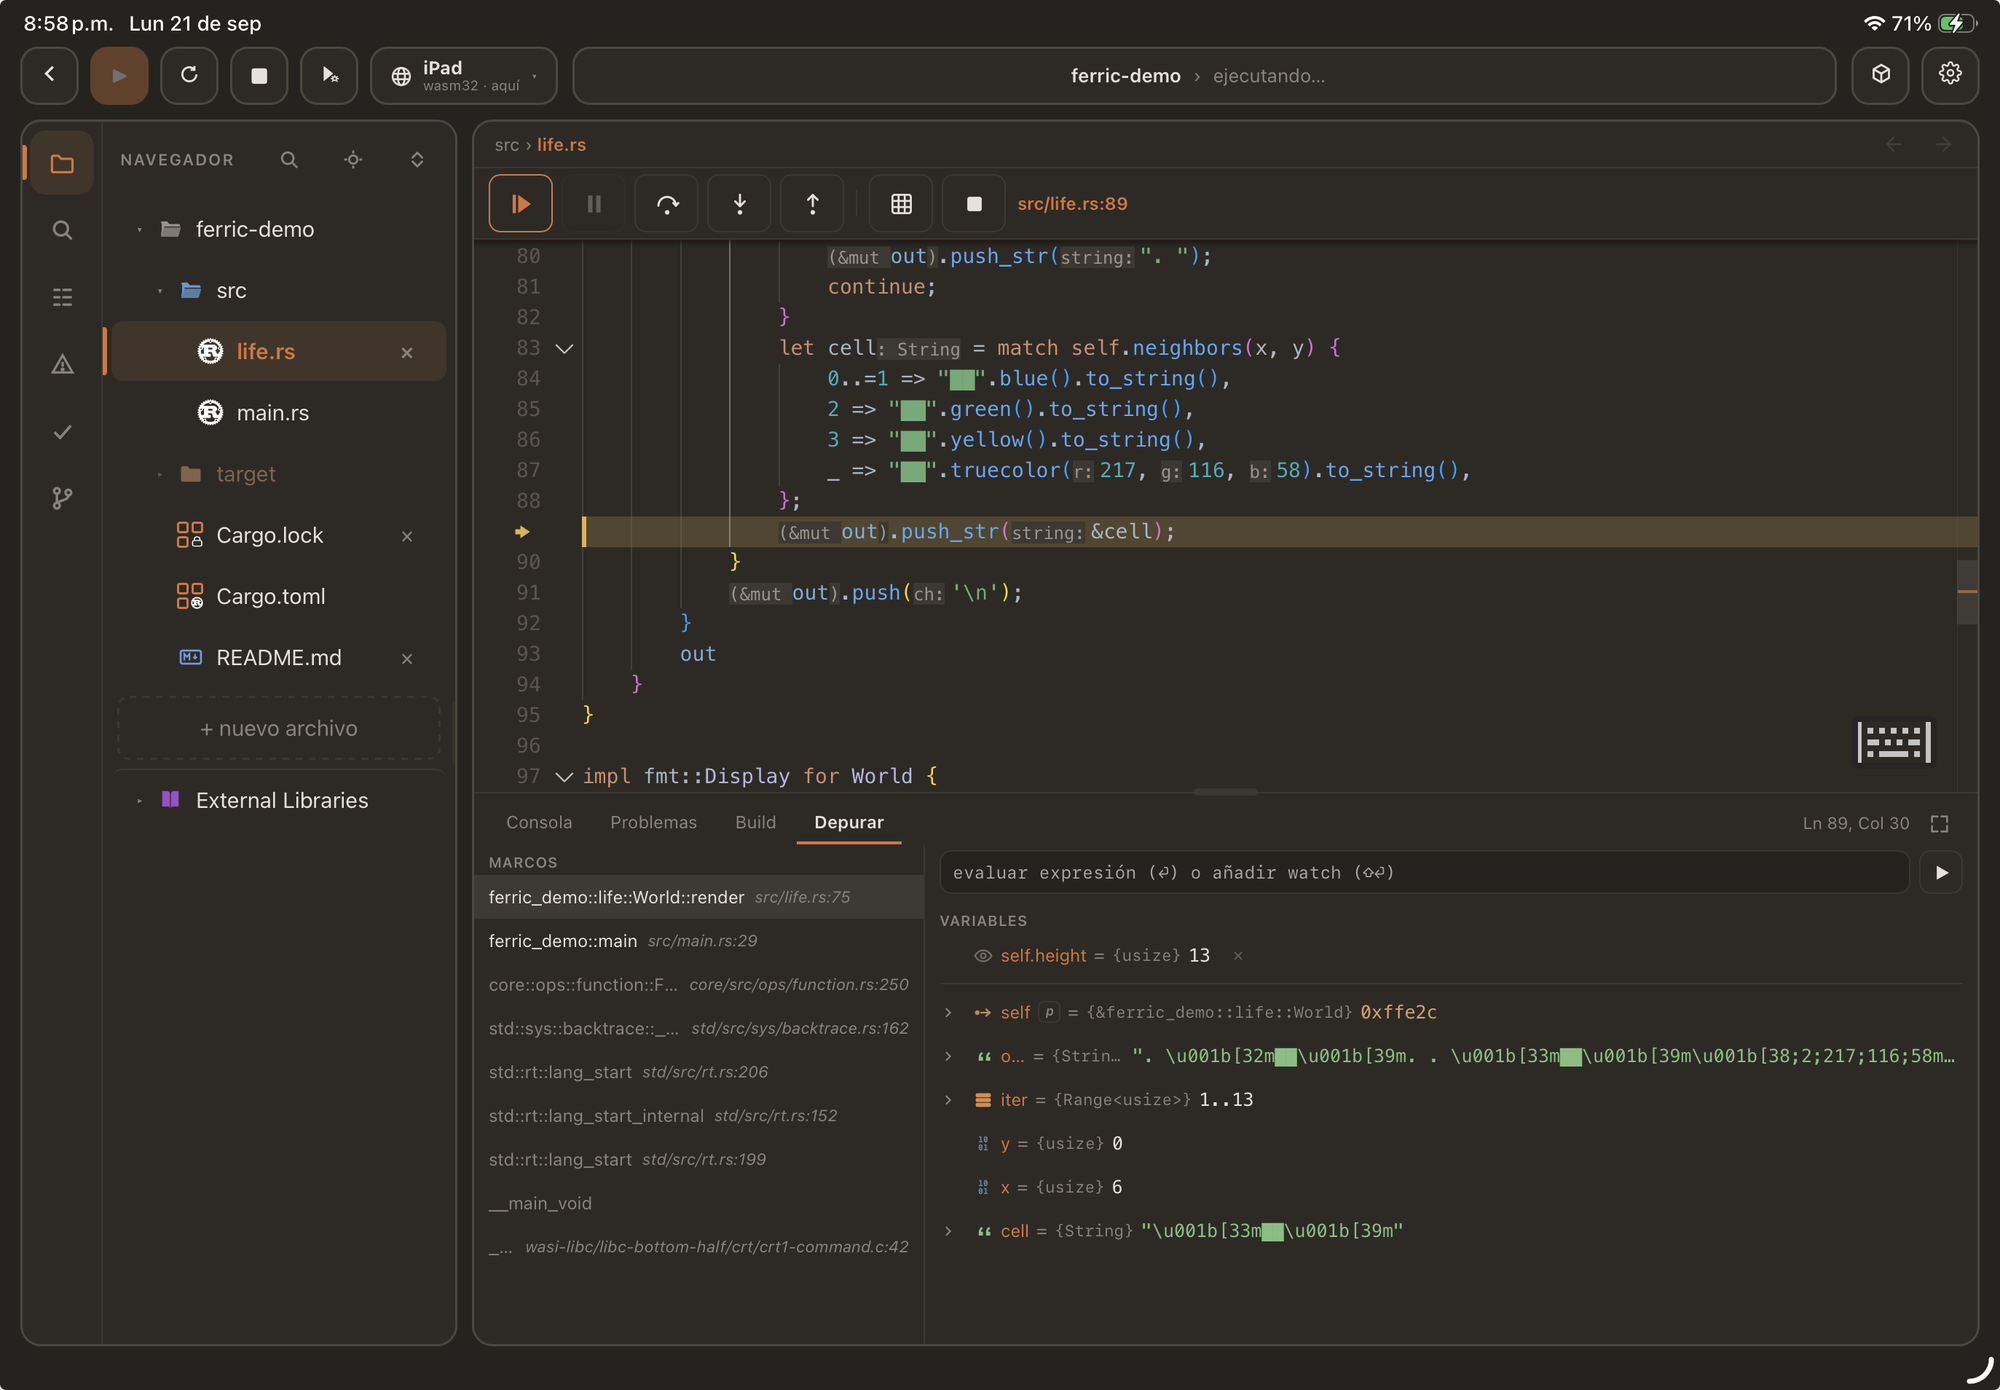Open memory grid view in debugger
The height and width of the screenshot is (1390, 2000).
click(x=901, y=204)
